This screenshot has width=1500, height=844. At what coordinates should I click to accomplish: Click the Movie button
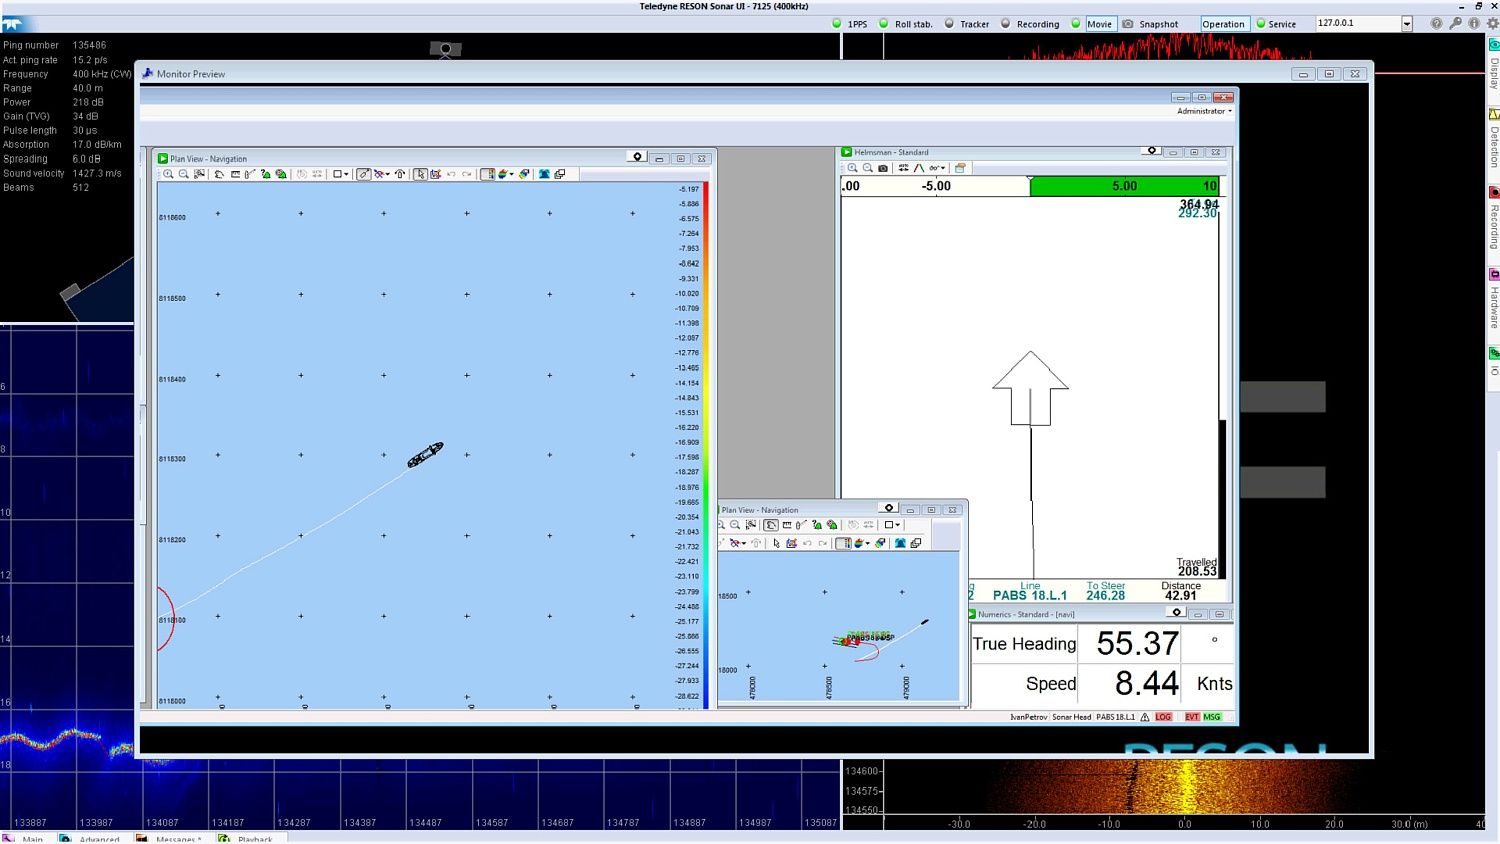point(1099,24)
